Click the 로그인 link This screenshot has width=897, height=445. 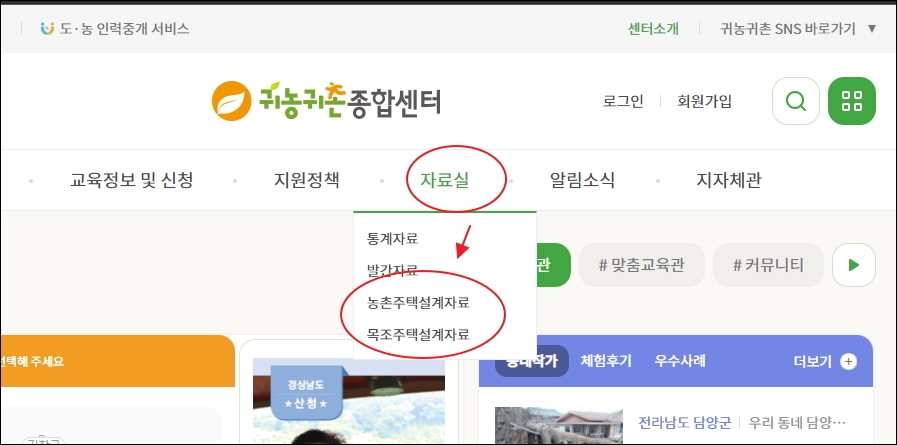623,101
